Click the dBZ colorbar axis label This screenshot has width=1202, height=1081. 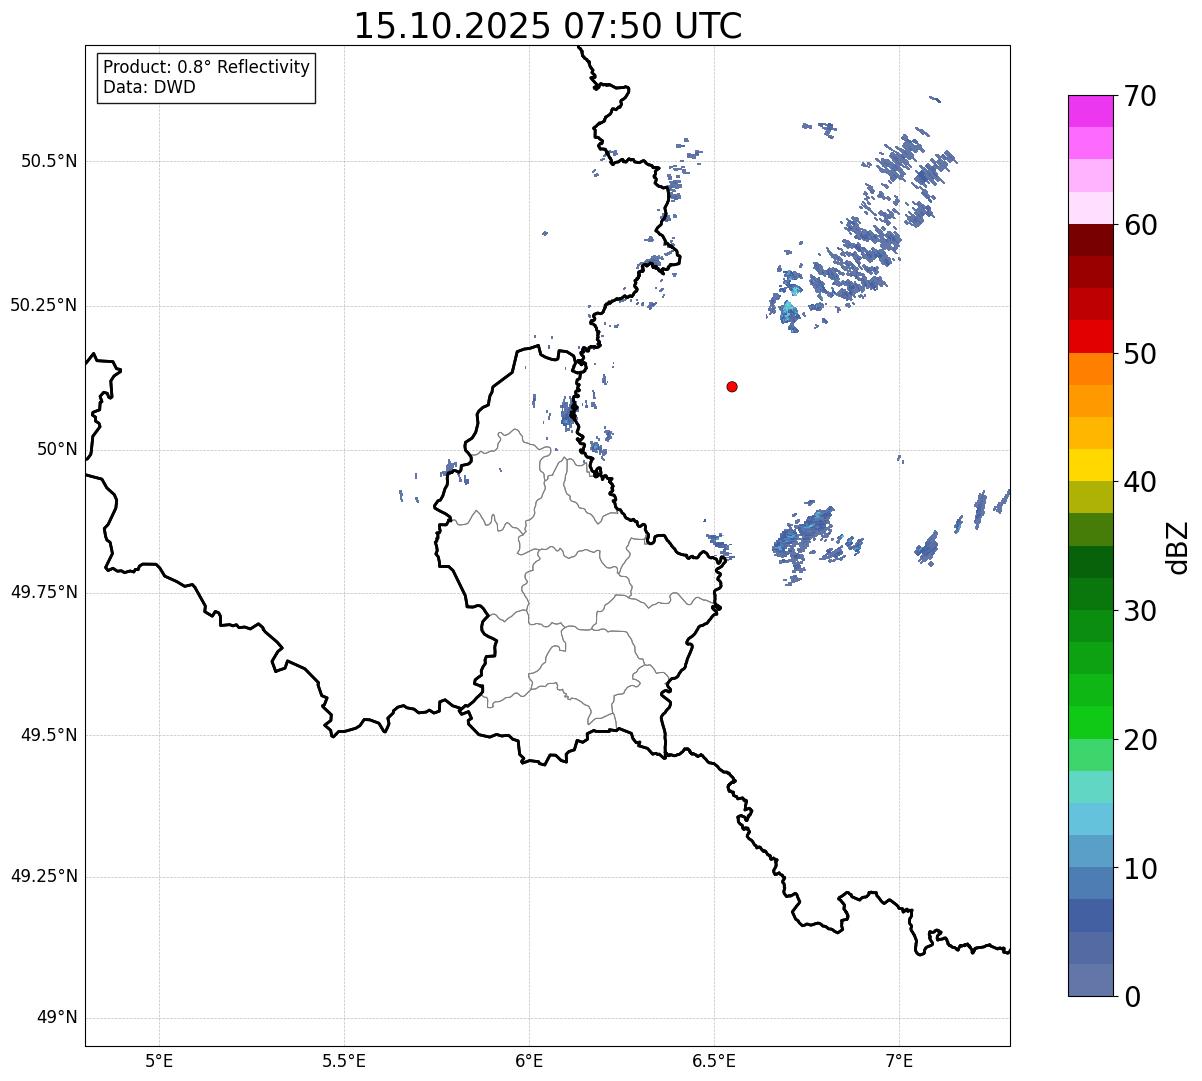(1179, 547)
